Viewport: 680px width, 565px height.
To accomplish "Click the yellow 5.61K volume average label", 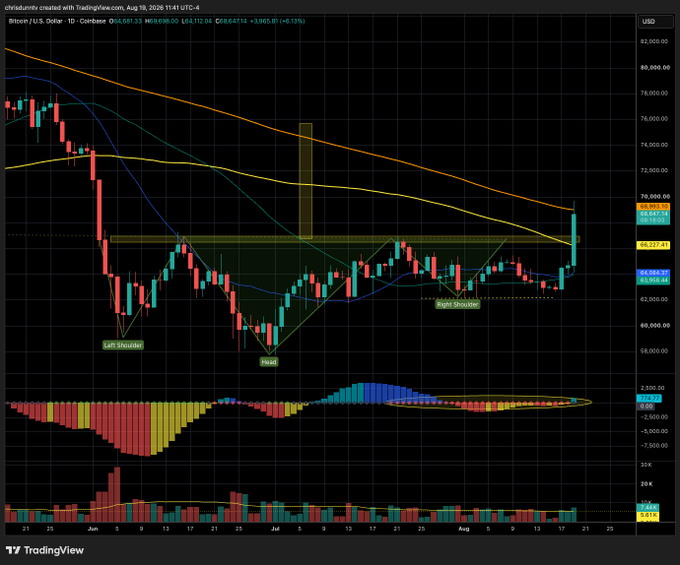I will click(x=648, y=515).
